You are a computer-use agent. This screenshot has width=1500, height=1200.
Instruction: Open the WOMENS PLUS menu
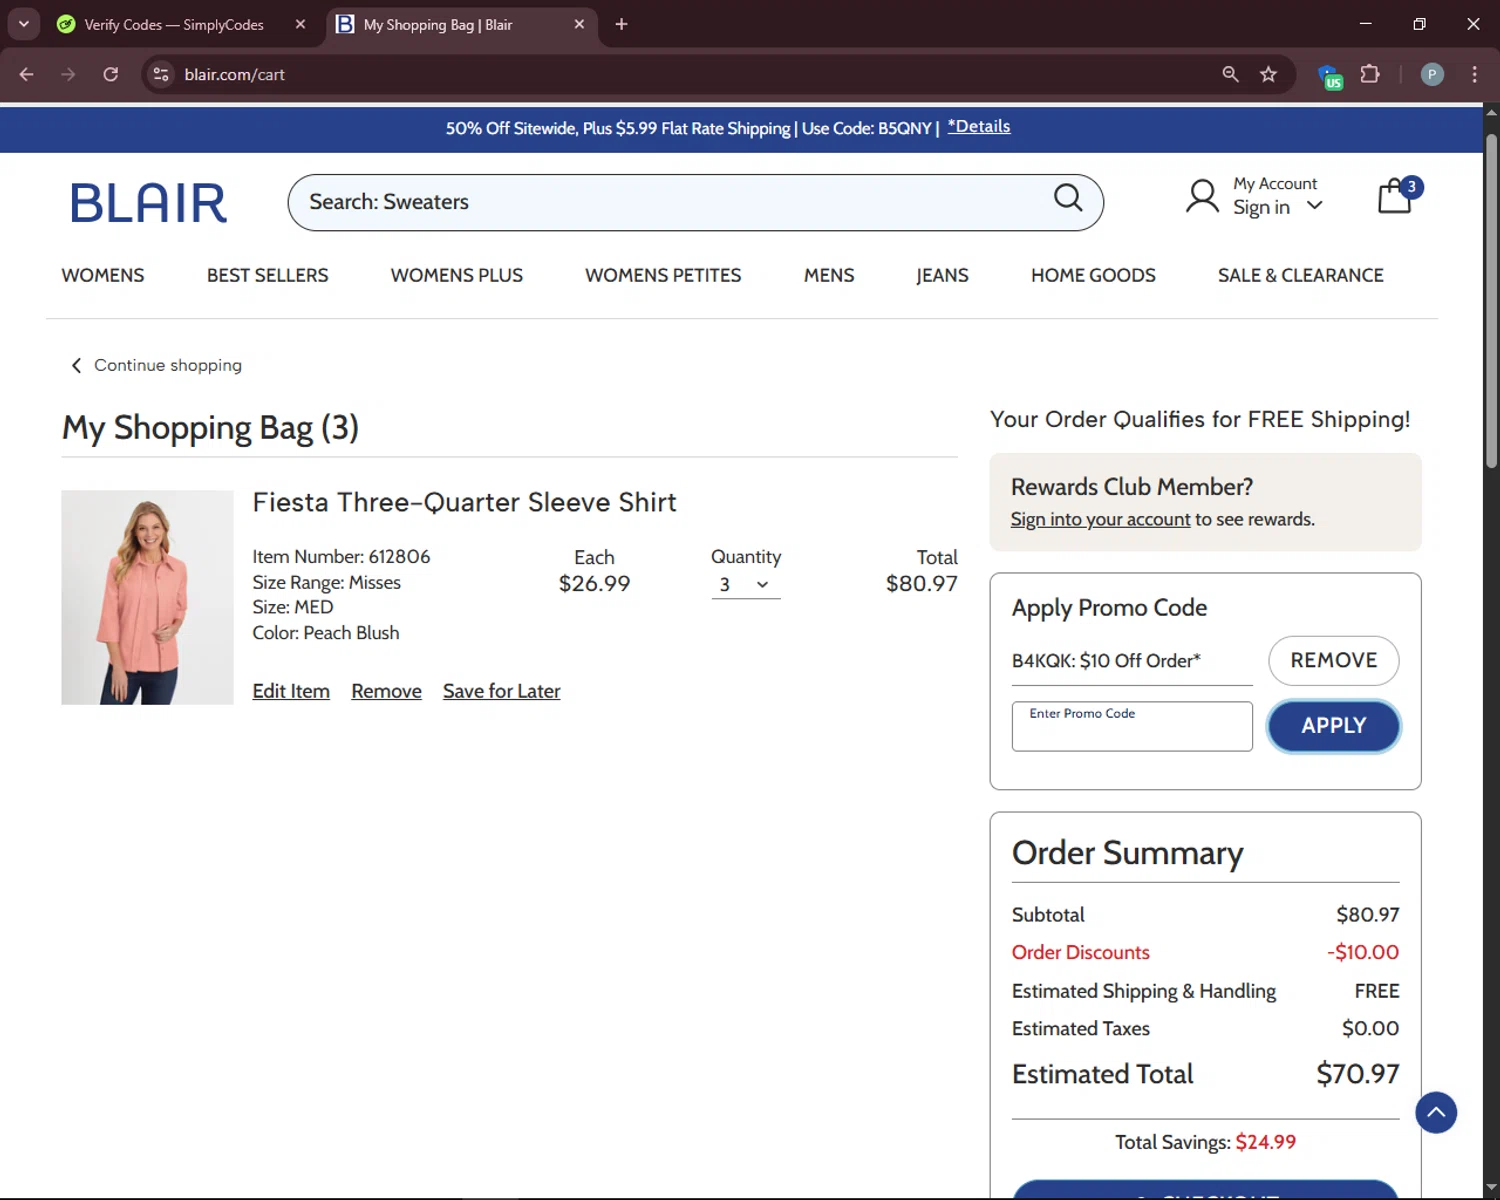coord(457,275)
